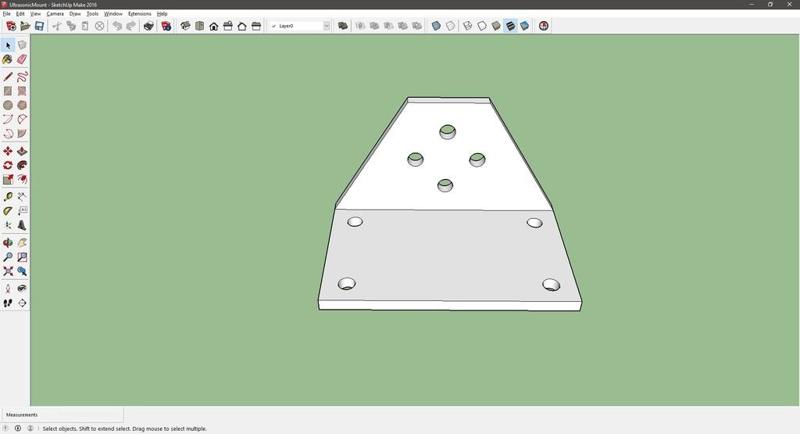Print the model
Screen dimensions: 800x434
click(x=148, y=25)
